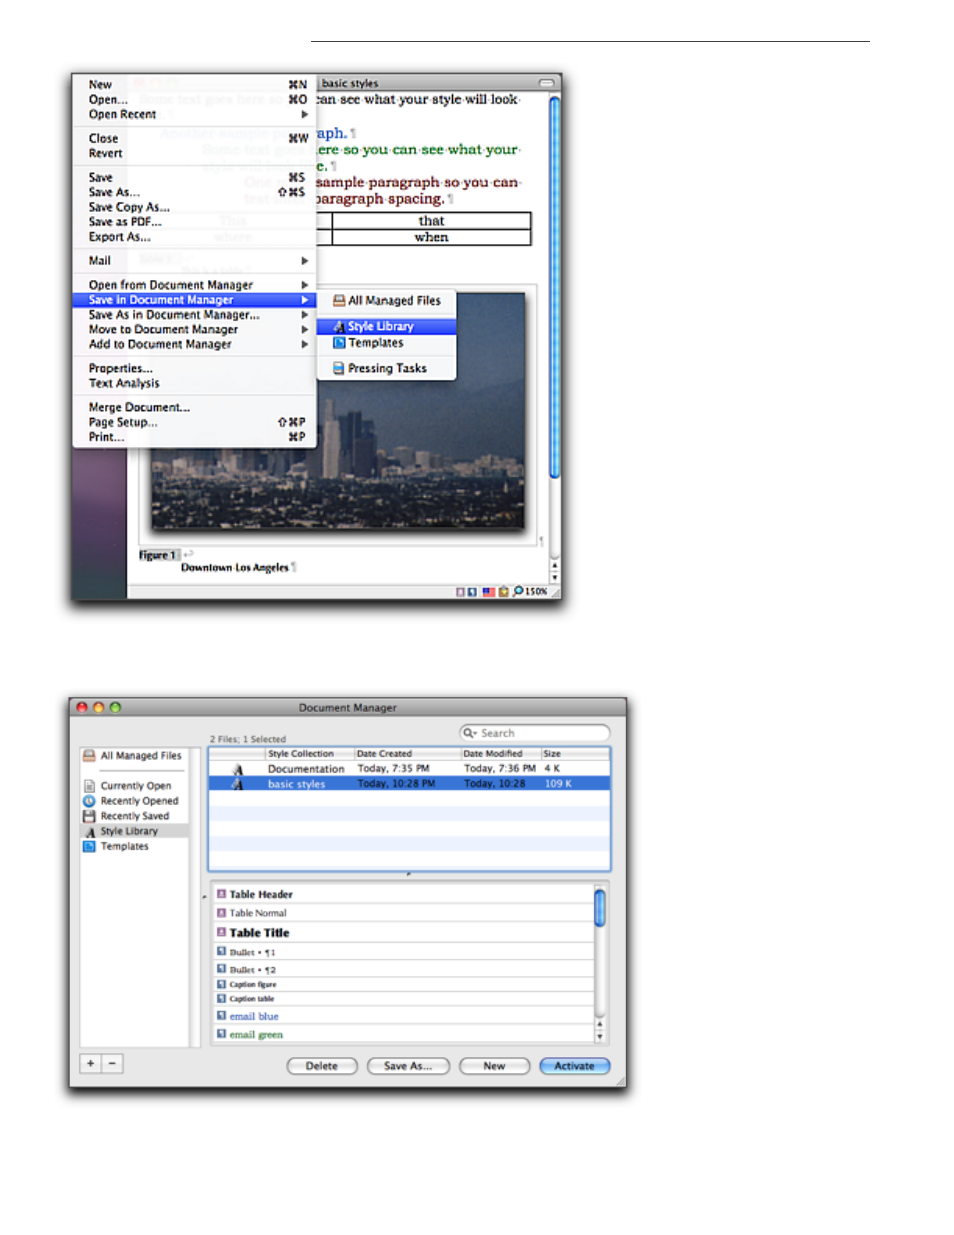Viewport: 954px width, 1235px height.
Task: Click the minus remove button
Action: click(x=112, y=1064)
